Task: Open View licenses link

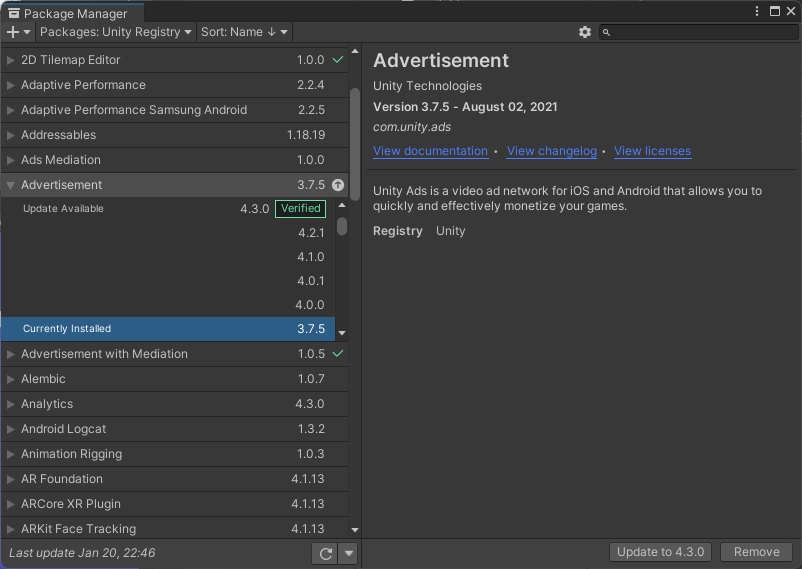Action: coord(652,151)
